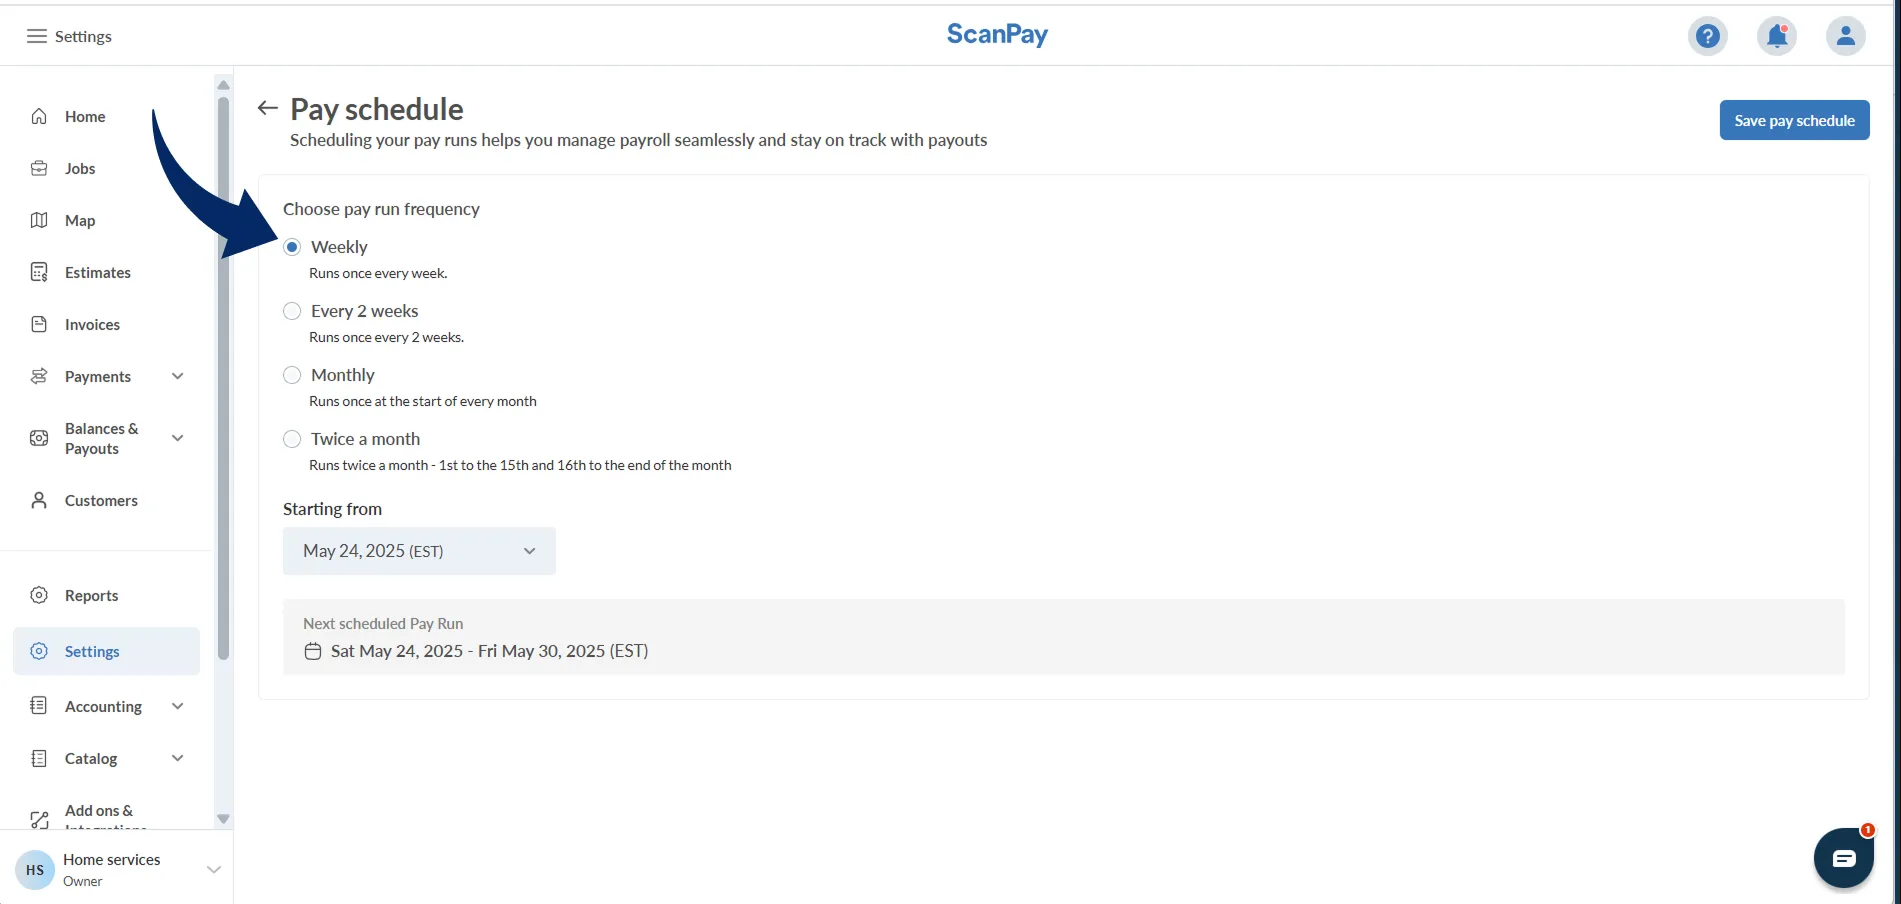
Task: Open Home in the sidebar
Action: click(x=85, y=116)
